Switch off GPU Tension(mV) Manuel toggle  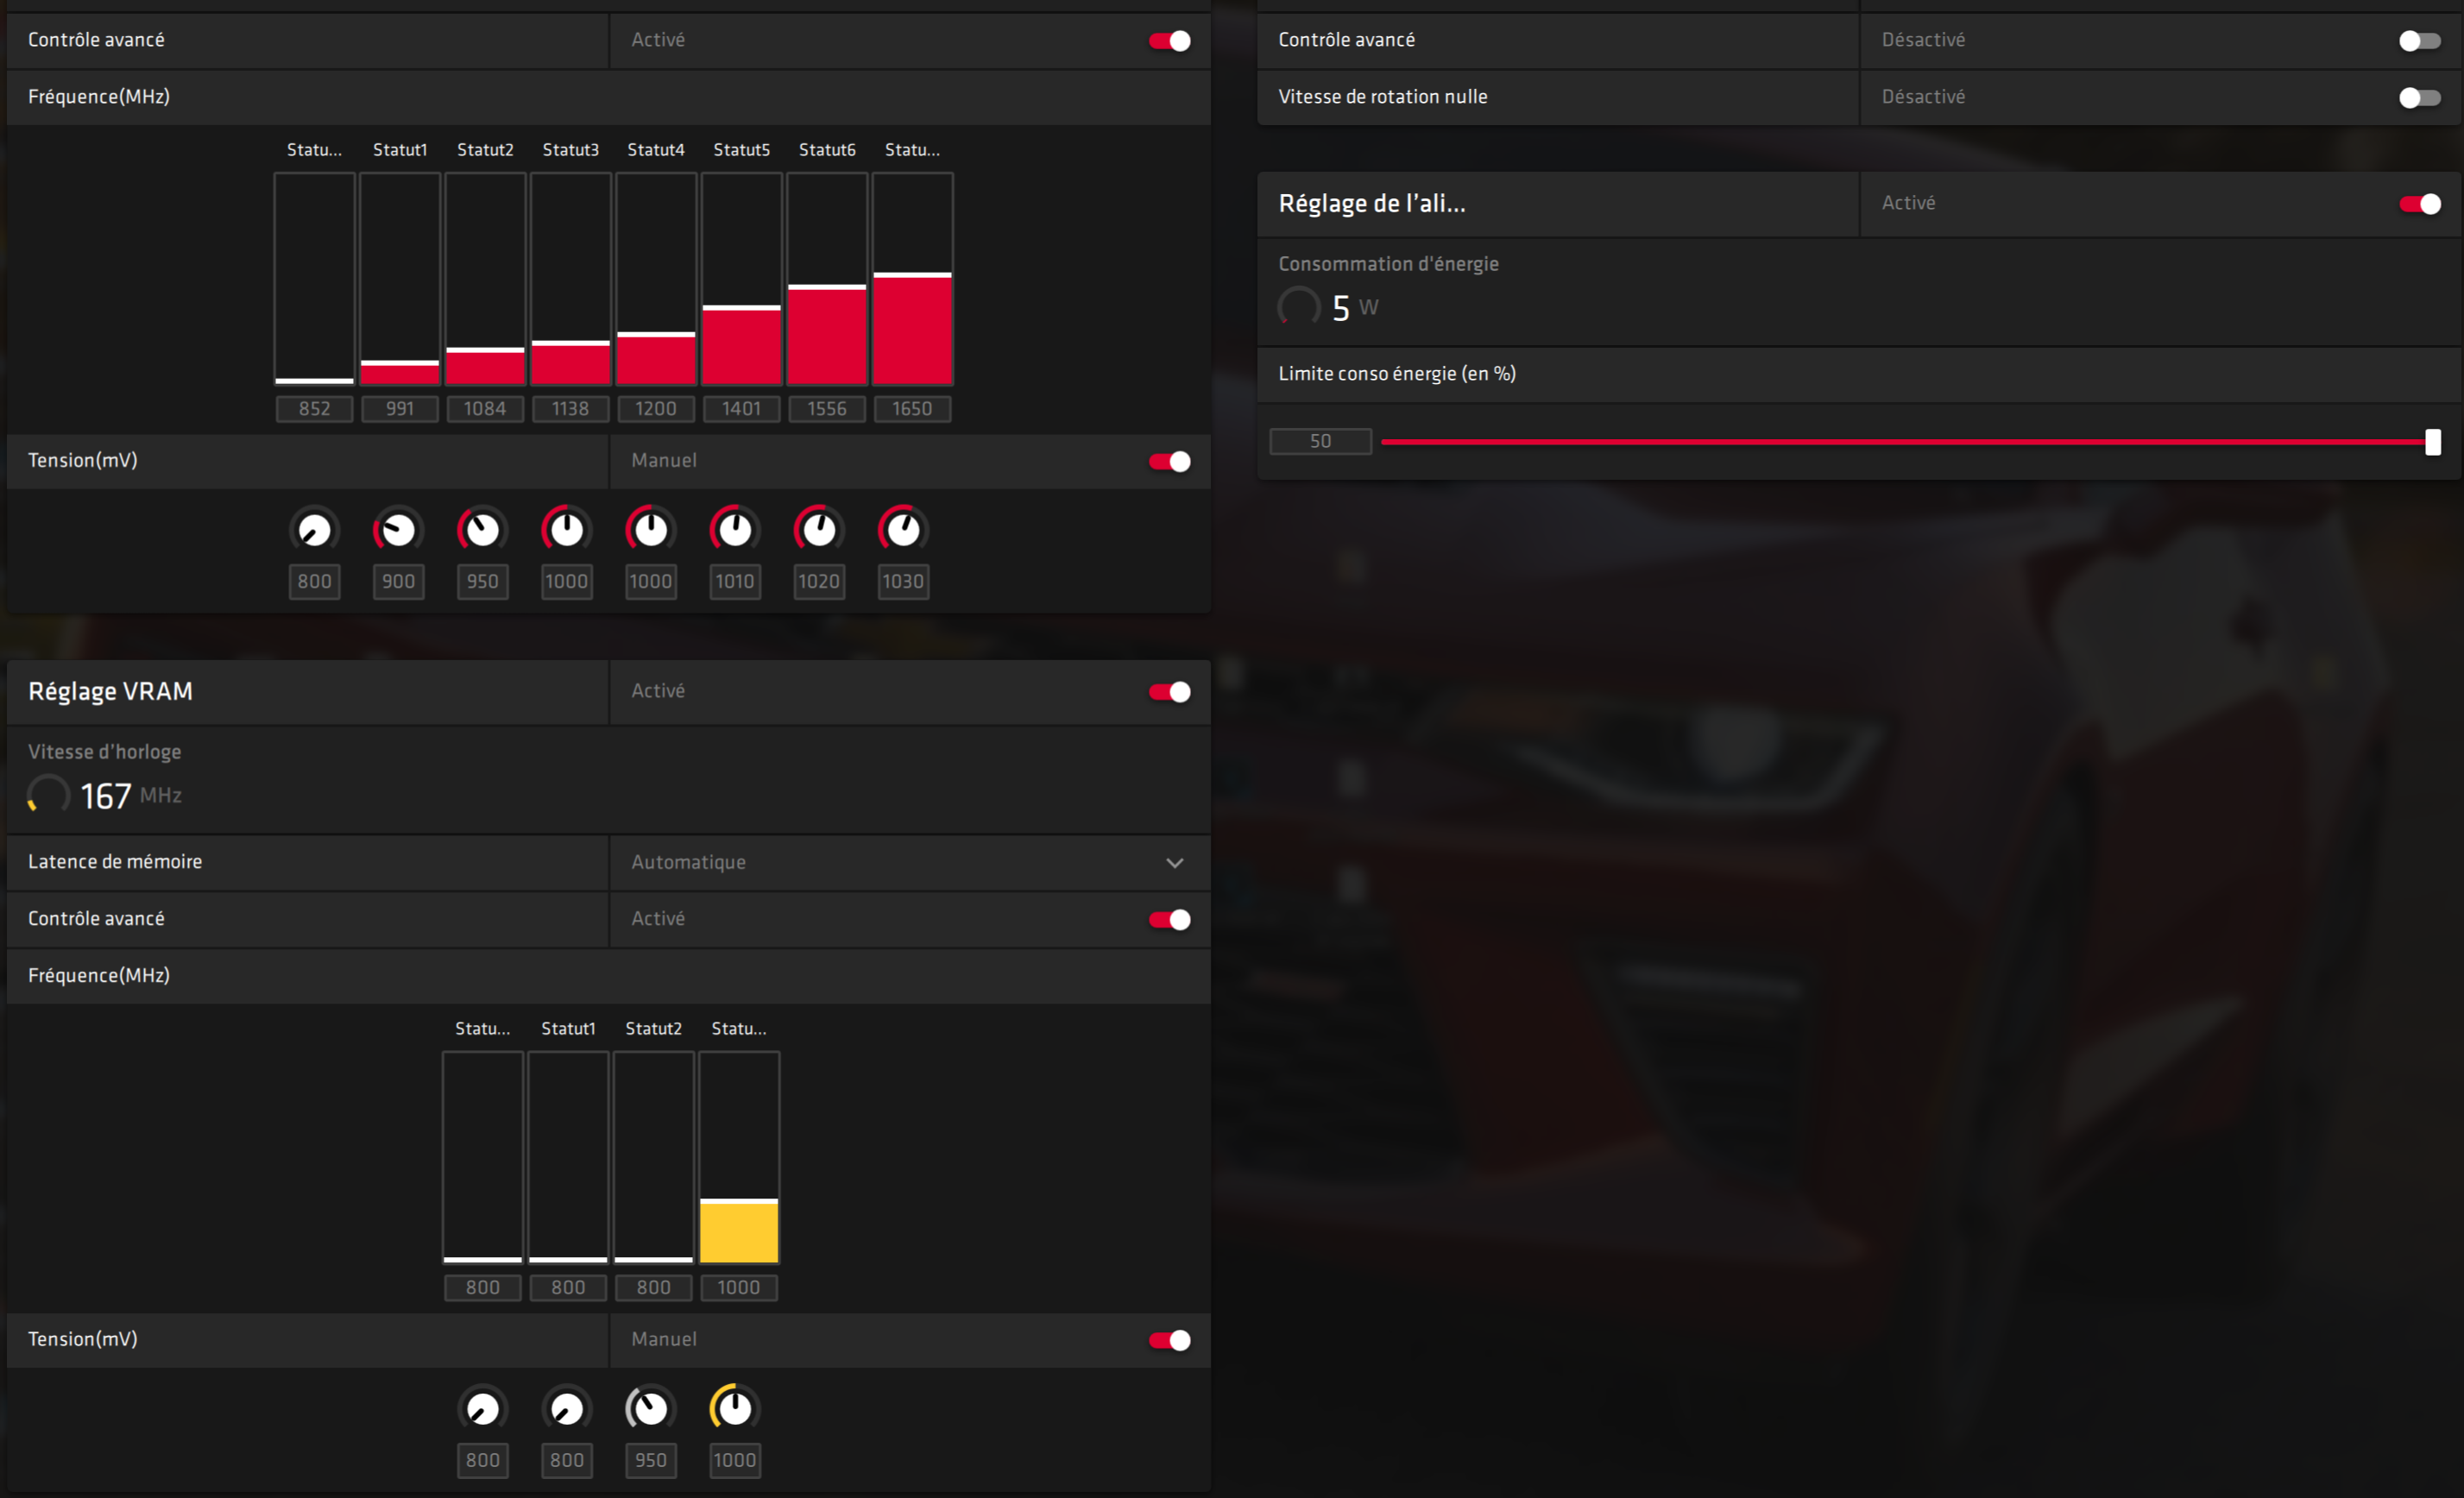[1169, 462]
